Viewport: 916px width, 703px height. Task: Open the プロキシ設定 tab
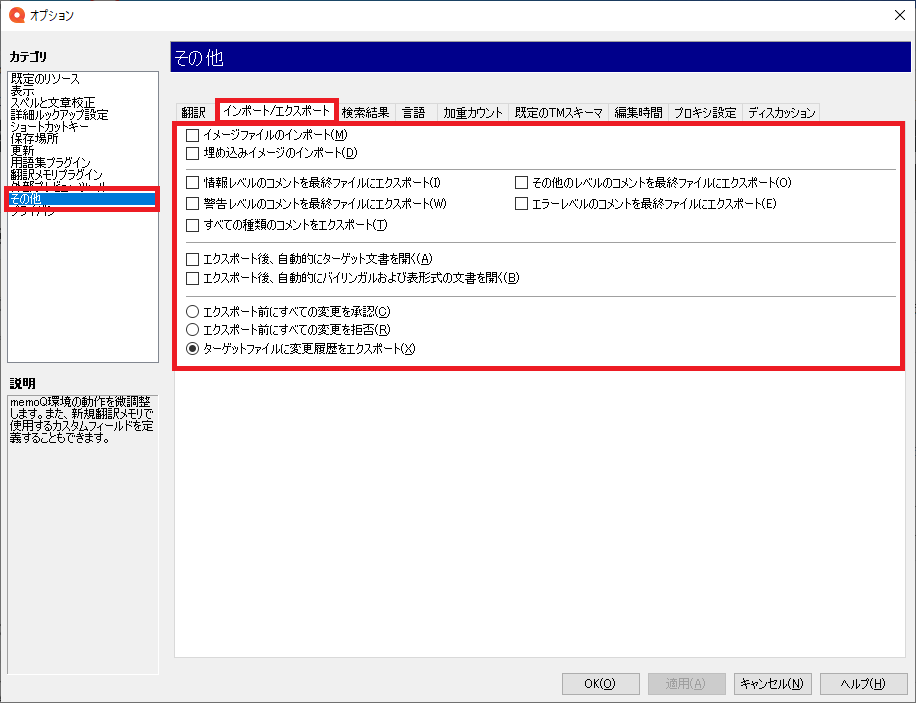[704, 113]
